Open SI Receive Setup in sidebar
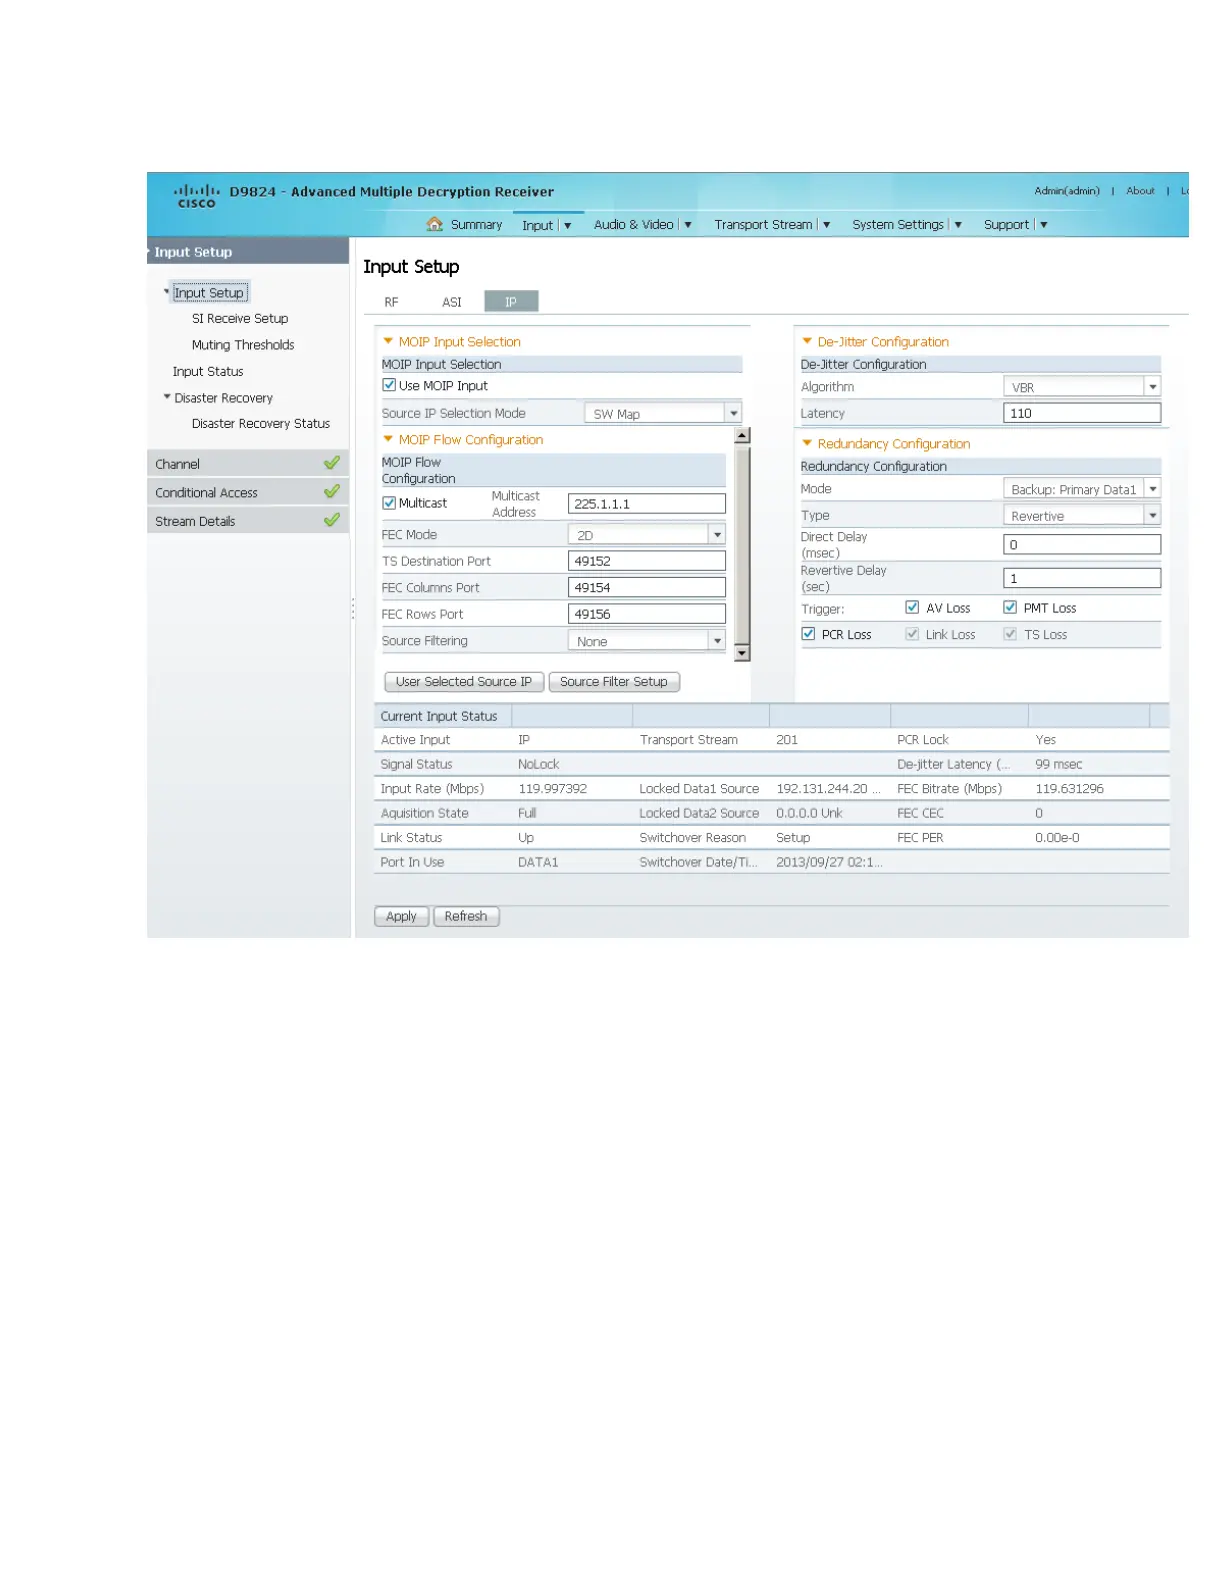The height and width of the screenshot is (1584, 1225). tap(240, 318)
